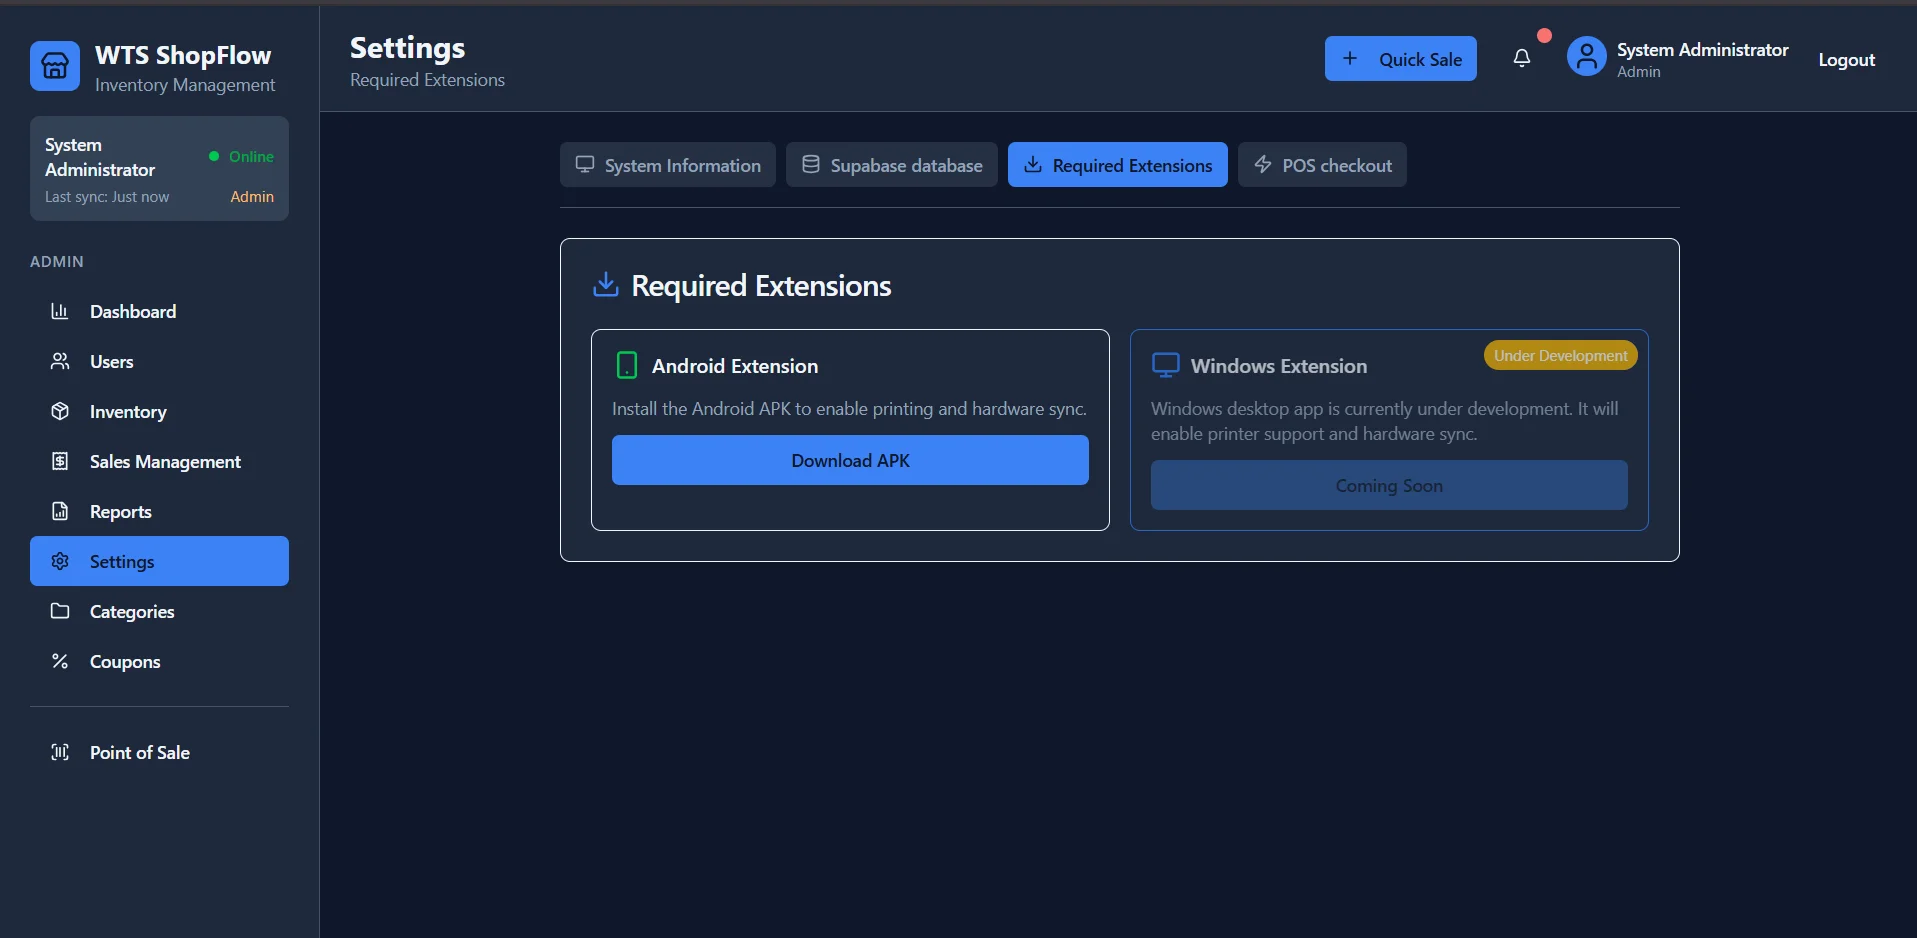The width and height of the screenshot is (1917, 938).
Task: Click the Windows Extension monitor icon
Action: tap(1166, 365)
